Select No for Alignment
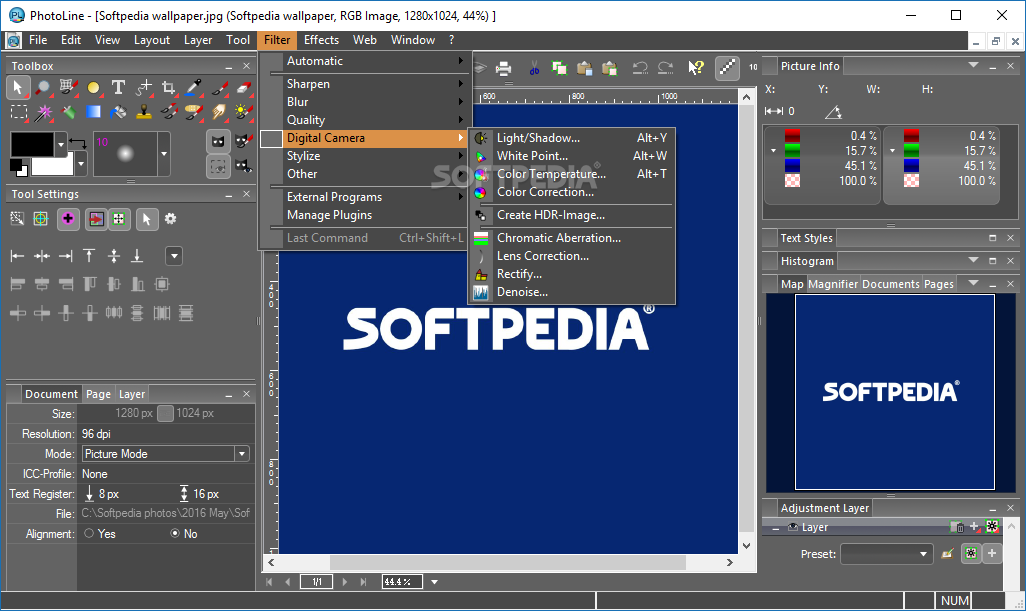 click(x=175, y=534)
